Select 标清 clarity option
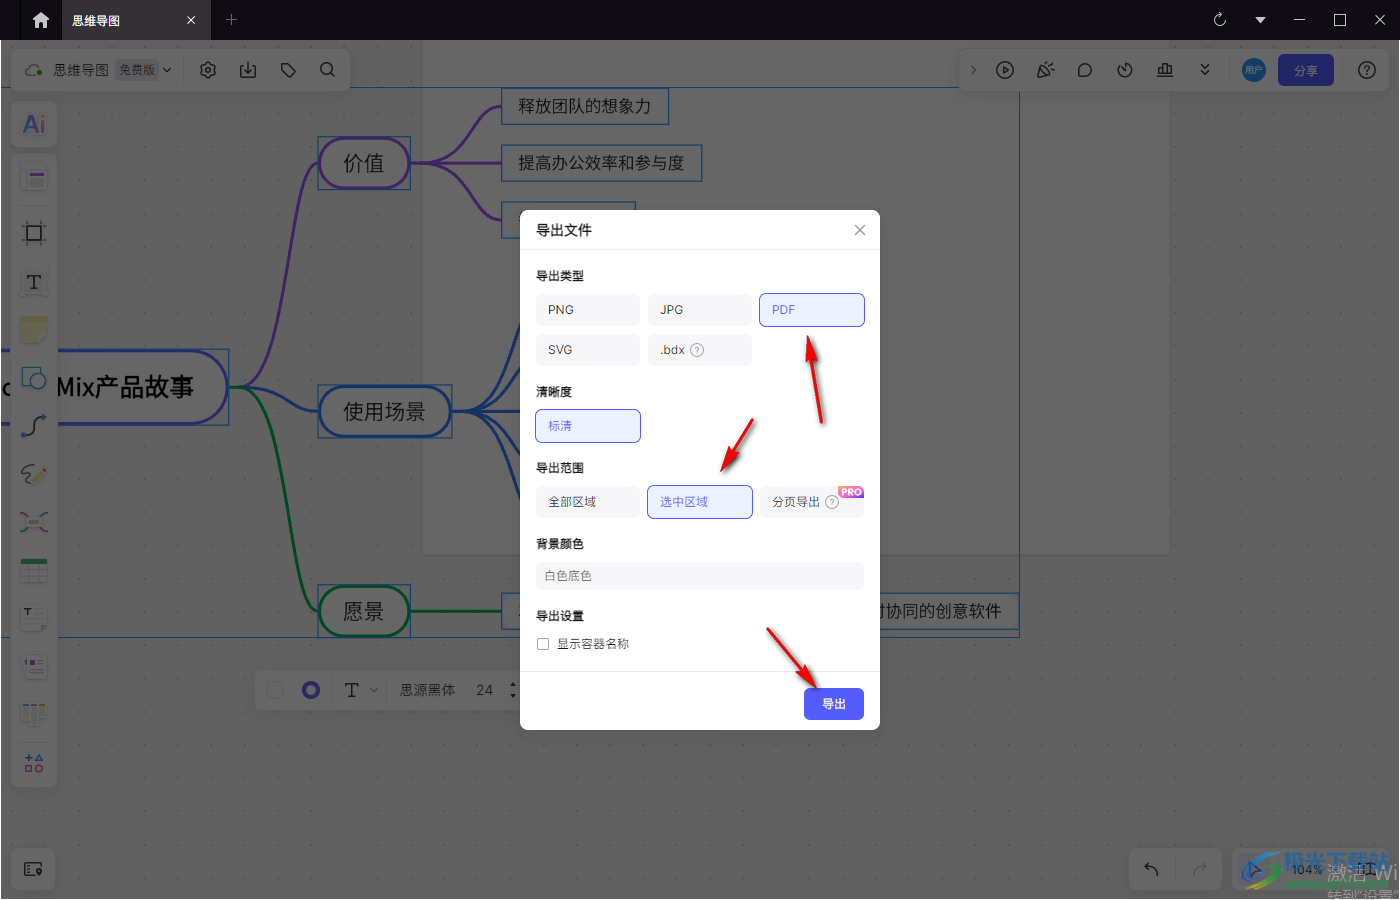This screenshot has height=900, width=1400. pos(588,426)
